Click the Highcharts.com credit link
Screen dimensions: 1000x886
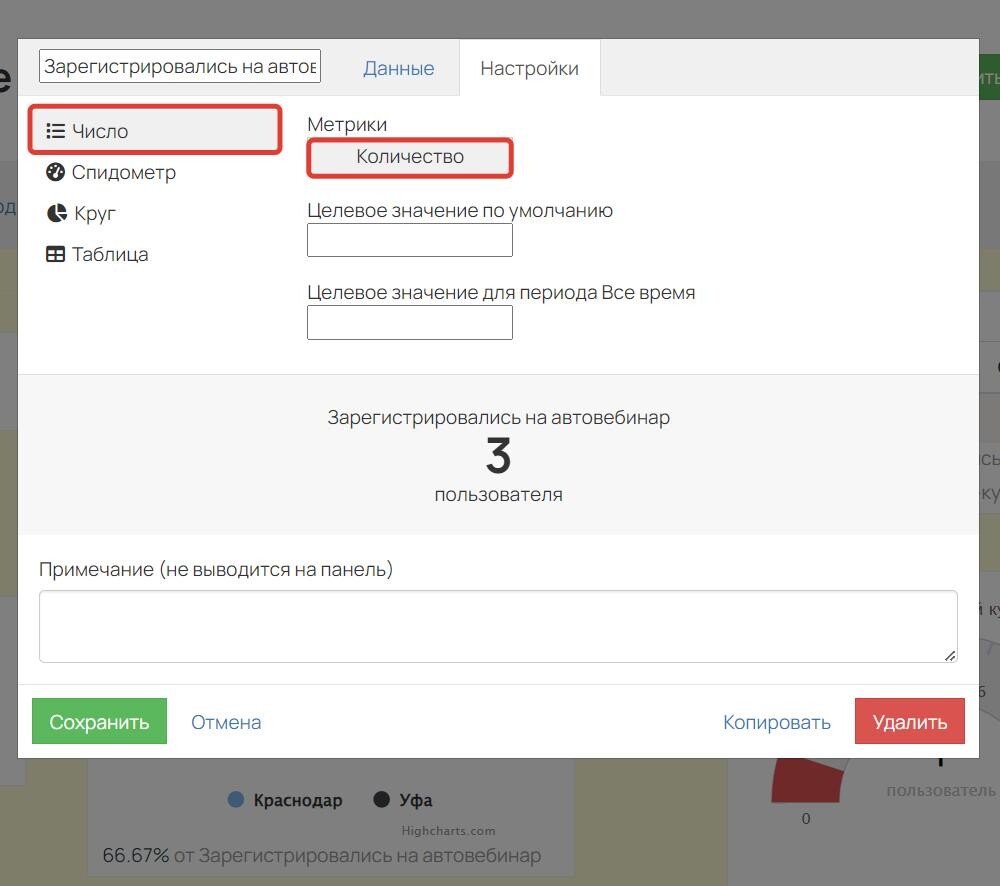[448, 831]
